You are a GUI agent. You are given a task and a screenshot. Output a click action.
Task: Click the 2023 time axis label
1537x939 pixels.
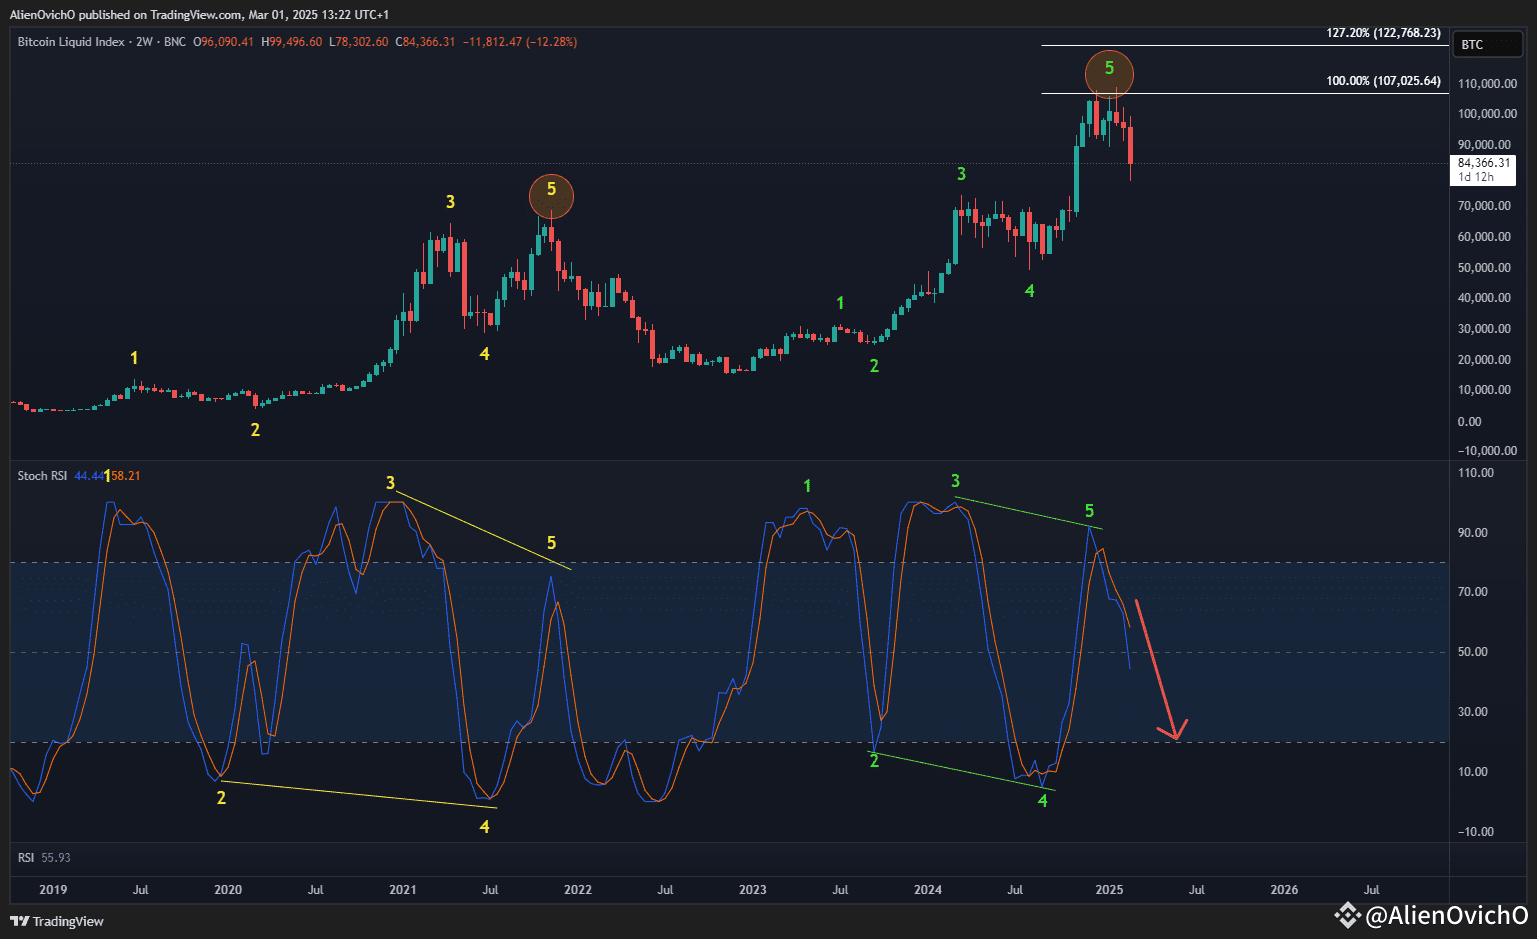pos(753,890)
